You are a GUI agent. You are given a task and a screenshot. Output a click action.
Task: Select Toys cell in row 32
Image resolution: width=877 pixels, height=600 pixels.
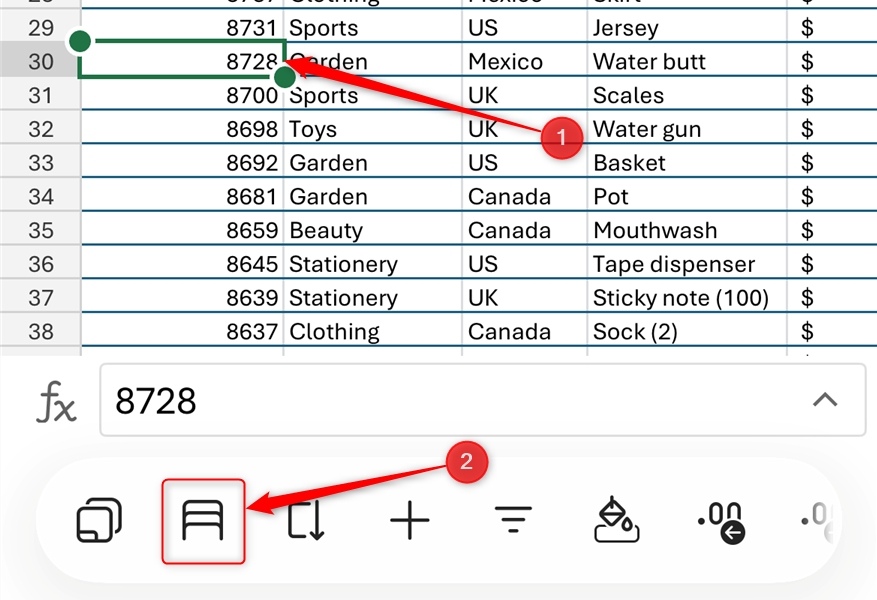tap(373, 129)
